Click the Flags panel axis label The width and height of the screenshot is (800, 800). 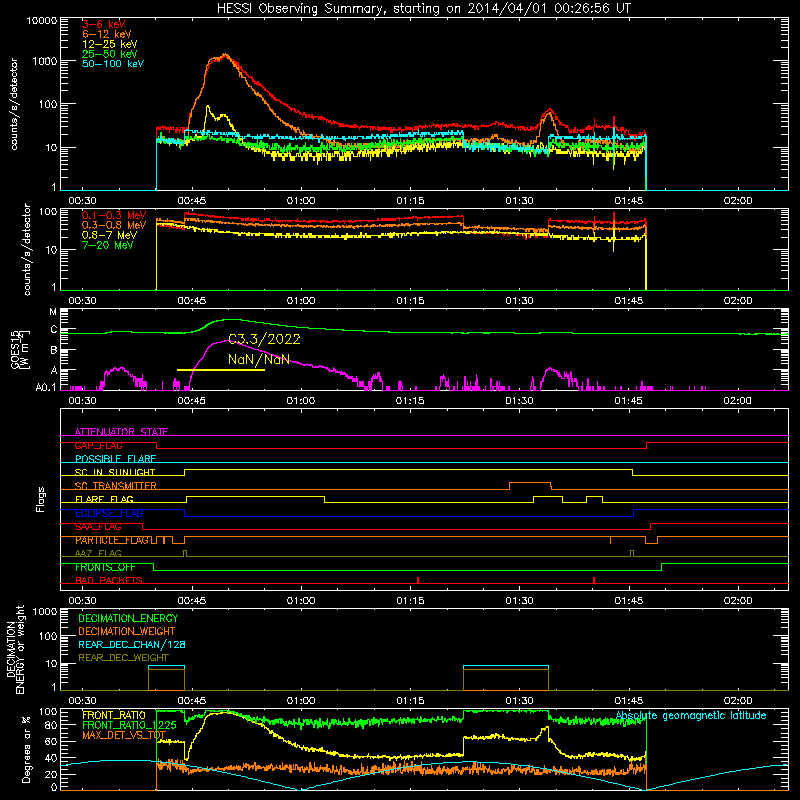pos(41,499)
